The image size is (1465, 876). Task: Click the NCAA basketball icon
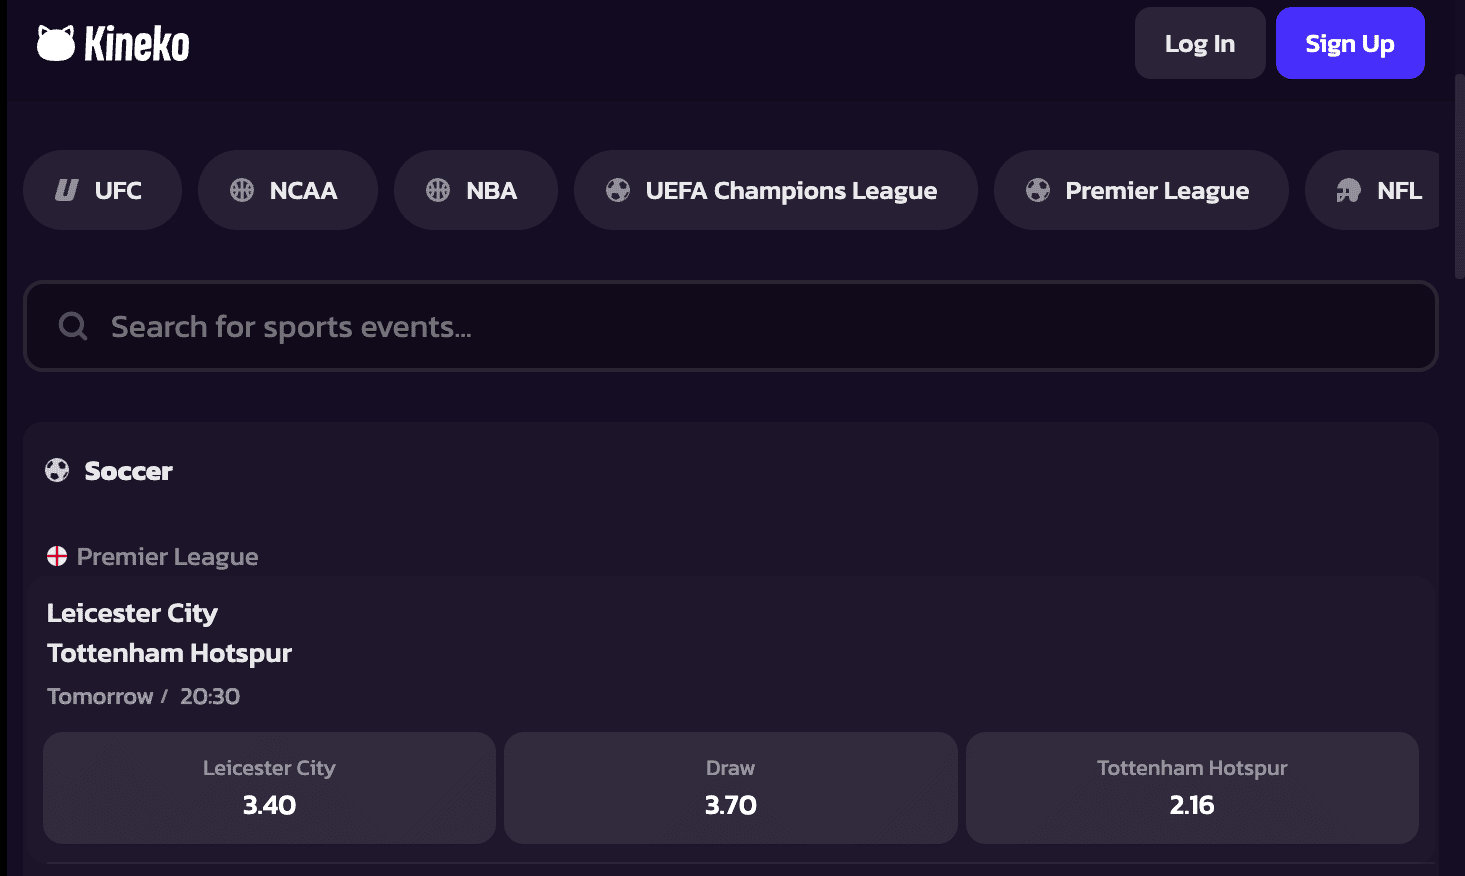[x=242, y=190]
